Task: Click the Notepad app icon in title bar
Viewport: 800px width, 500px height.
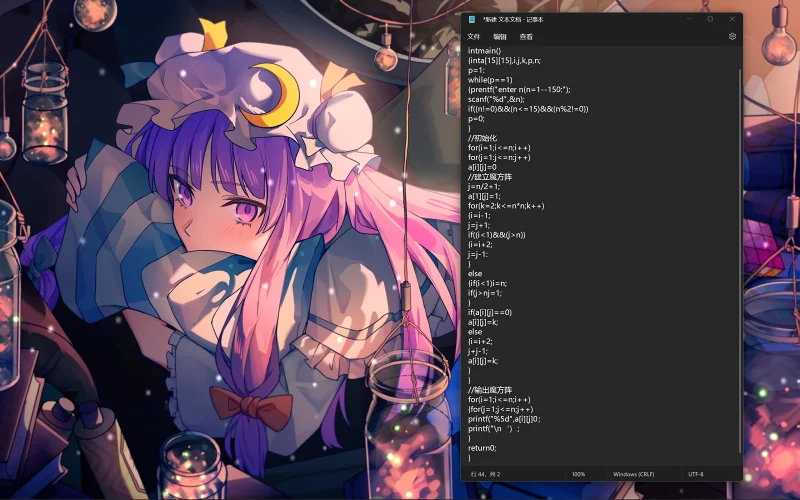Action: [x=472, y=19]
